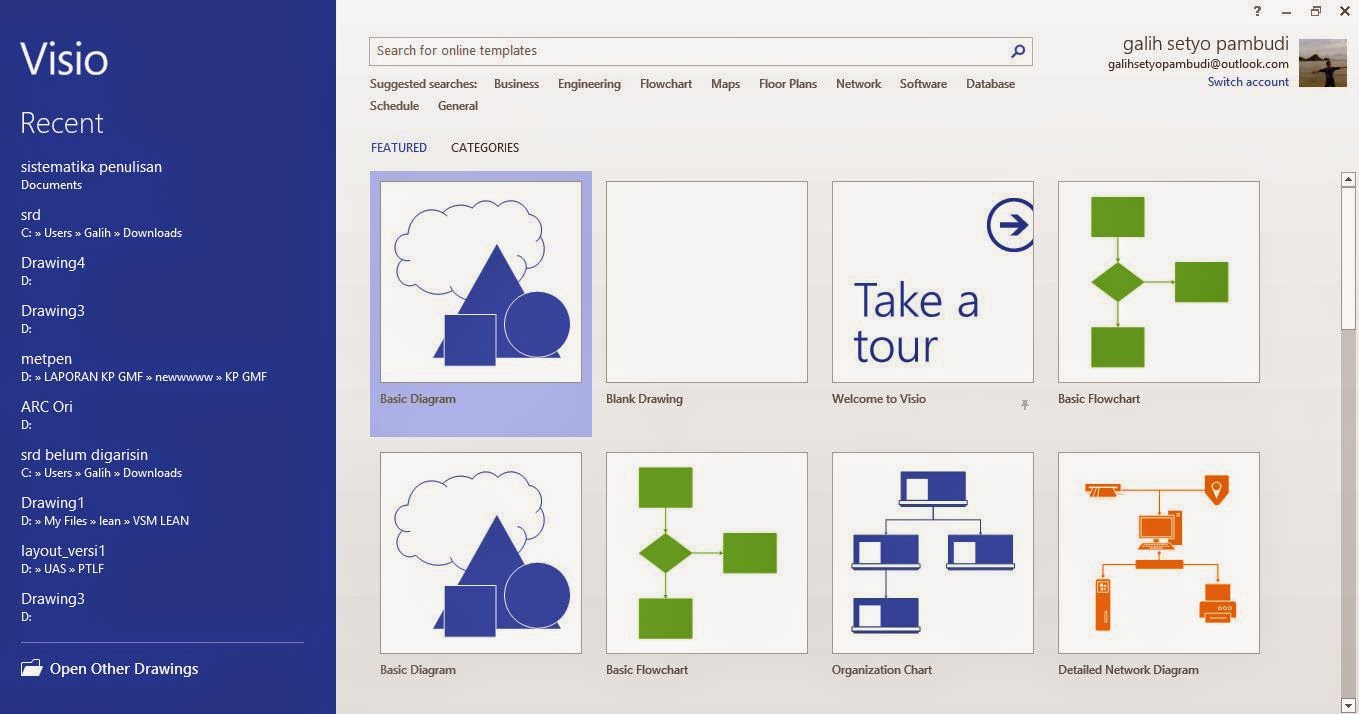The image size is (1359, 714).
Task: Select the Database suggested search
Action: (x=990, y=84)
